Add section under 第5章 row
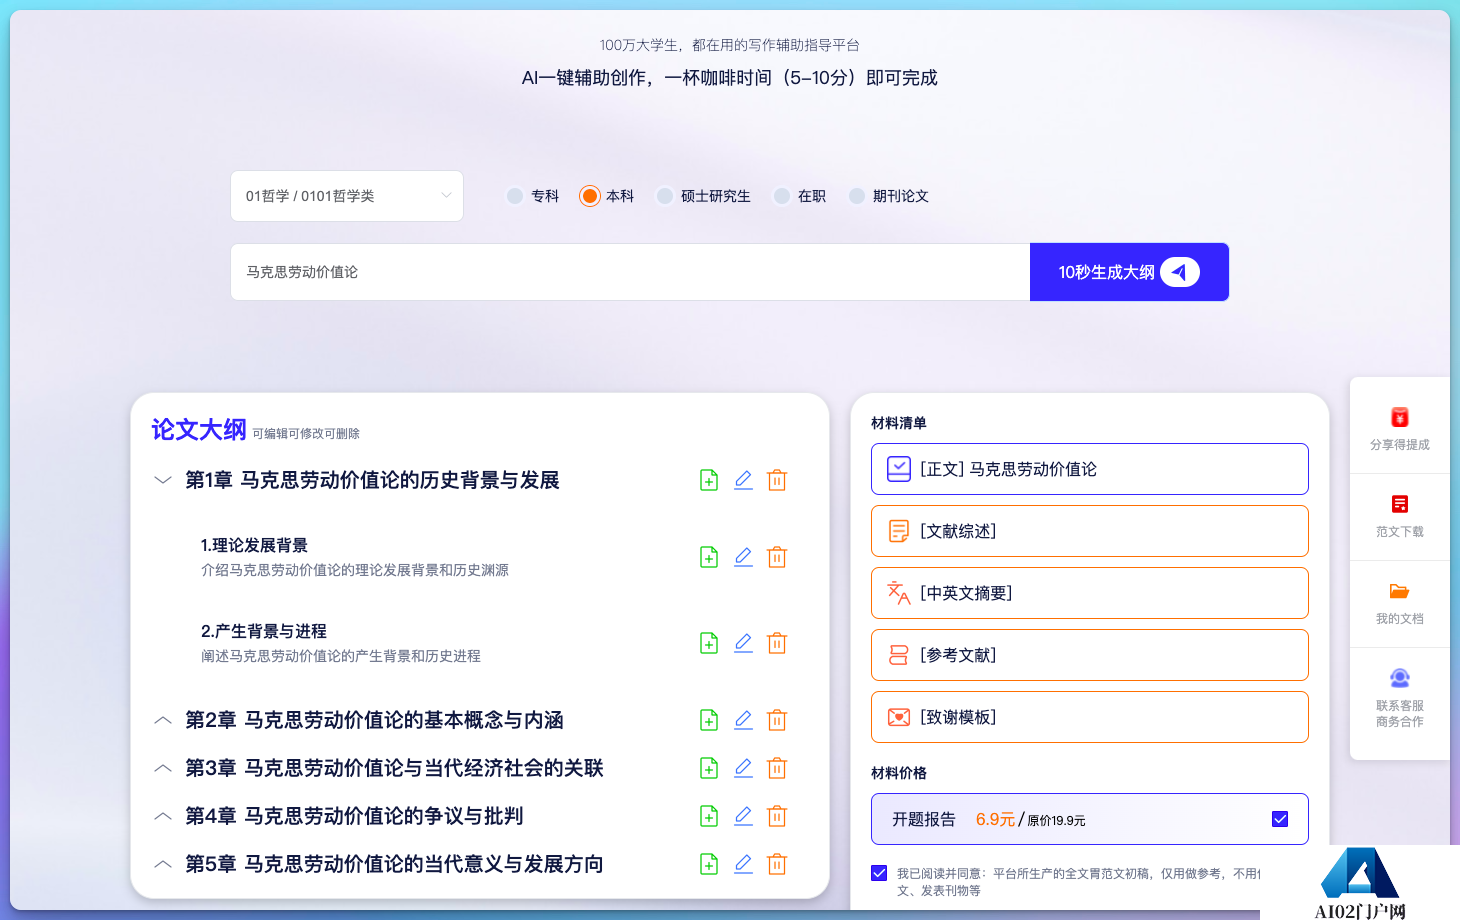 (x=709, y=864)
